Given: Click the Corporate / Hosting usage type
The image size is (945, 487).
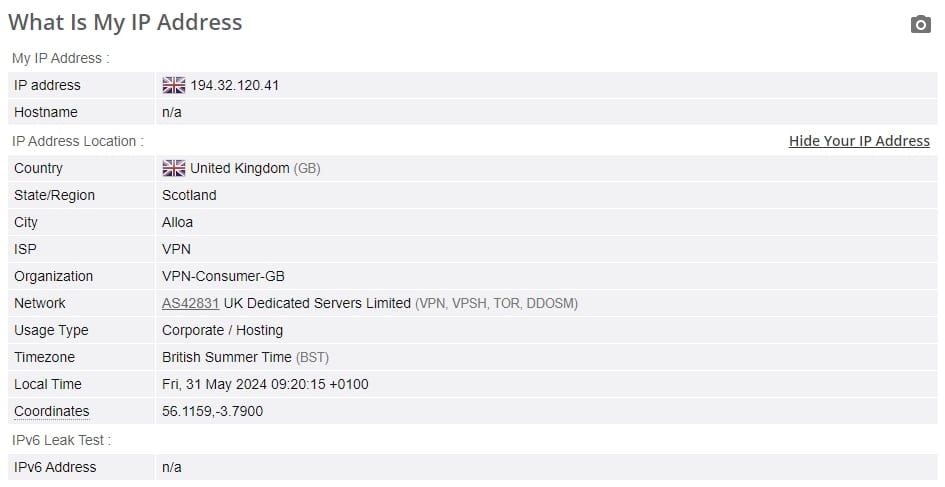Looking at the screenshot, I should (222, 330).
